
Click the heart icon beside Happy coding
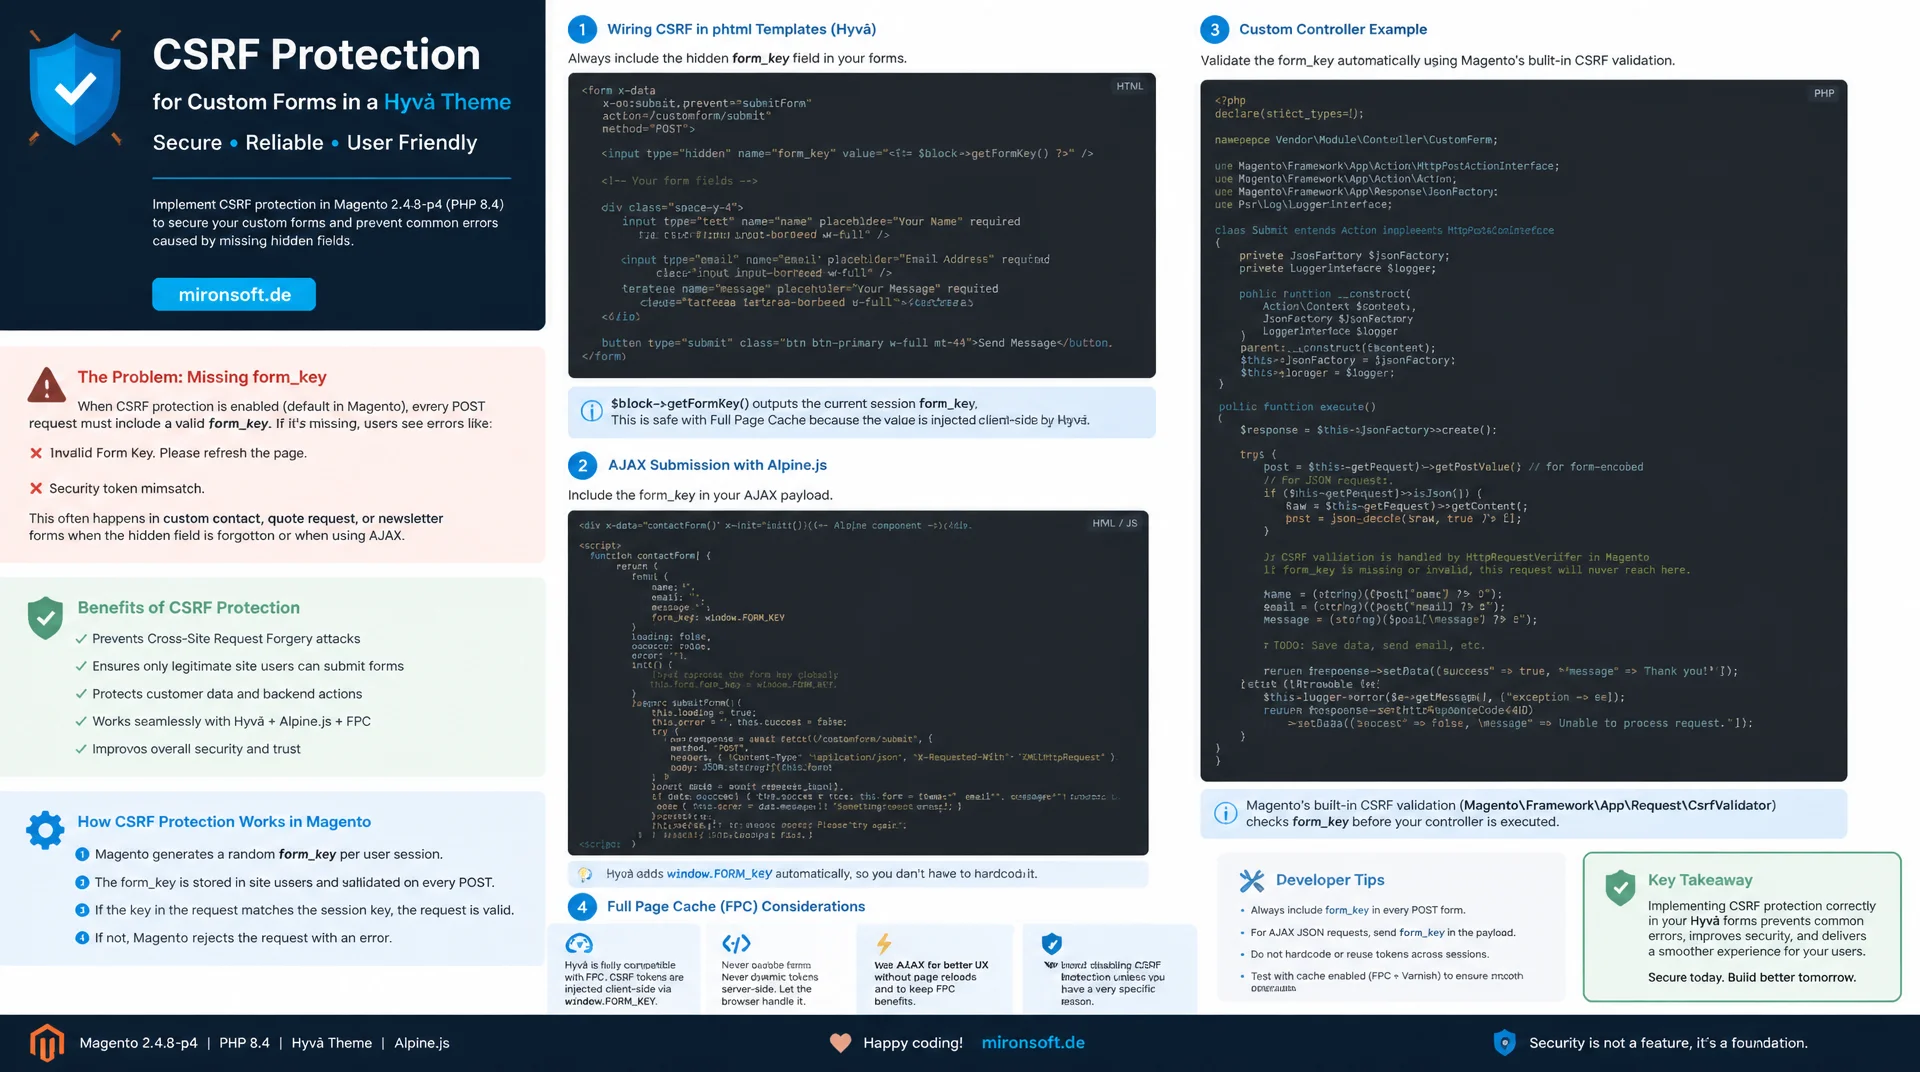[840, 1043]
